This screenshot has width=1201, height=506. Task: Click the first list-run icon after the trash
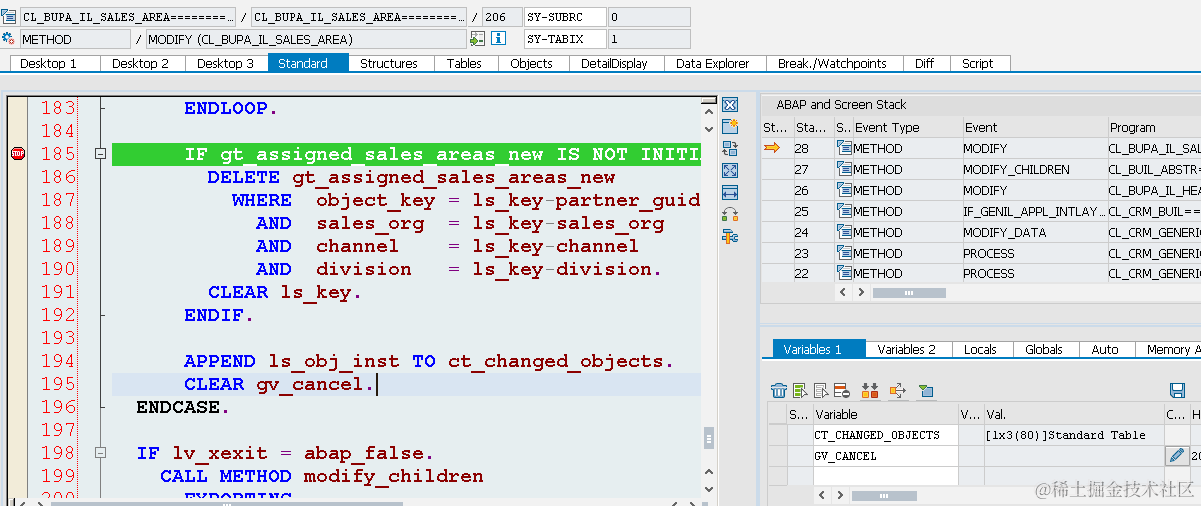coord(800,390)
